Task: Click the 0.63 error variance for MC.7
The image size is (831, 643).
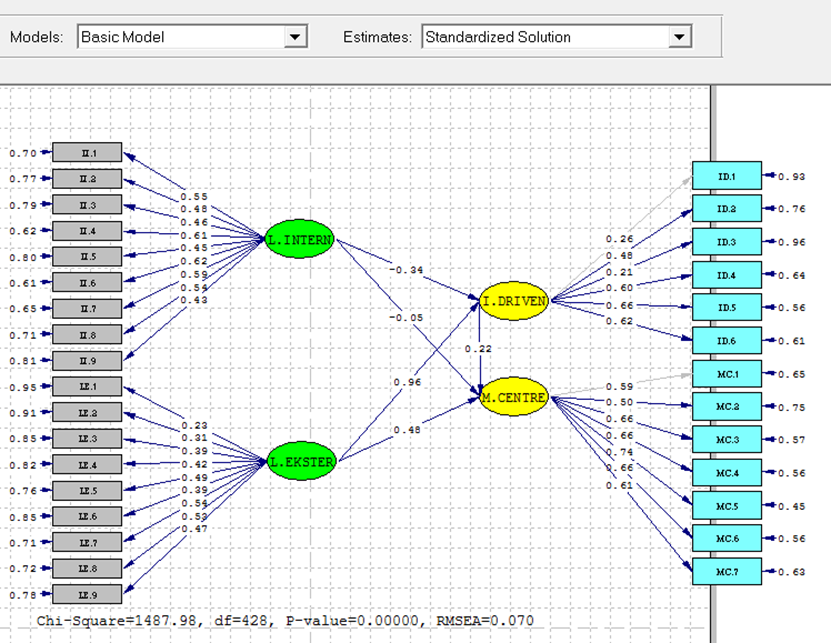Action: tap(791, 572)
